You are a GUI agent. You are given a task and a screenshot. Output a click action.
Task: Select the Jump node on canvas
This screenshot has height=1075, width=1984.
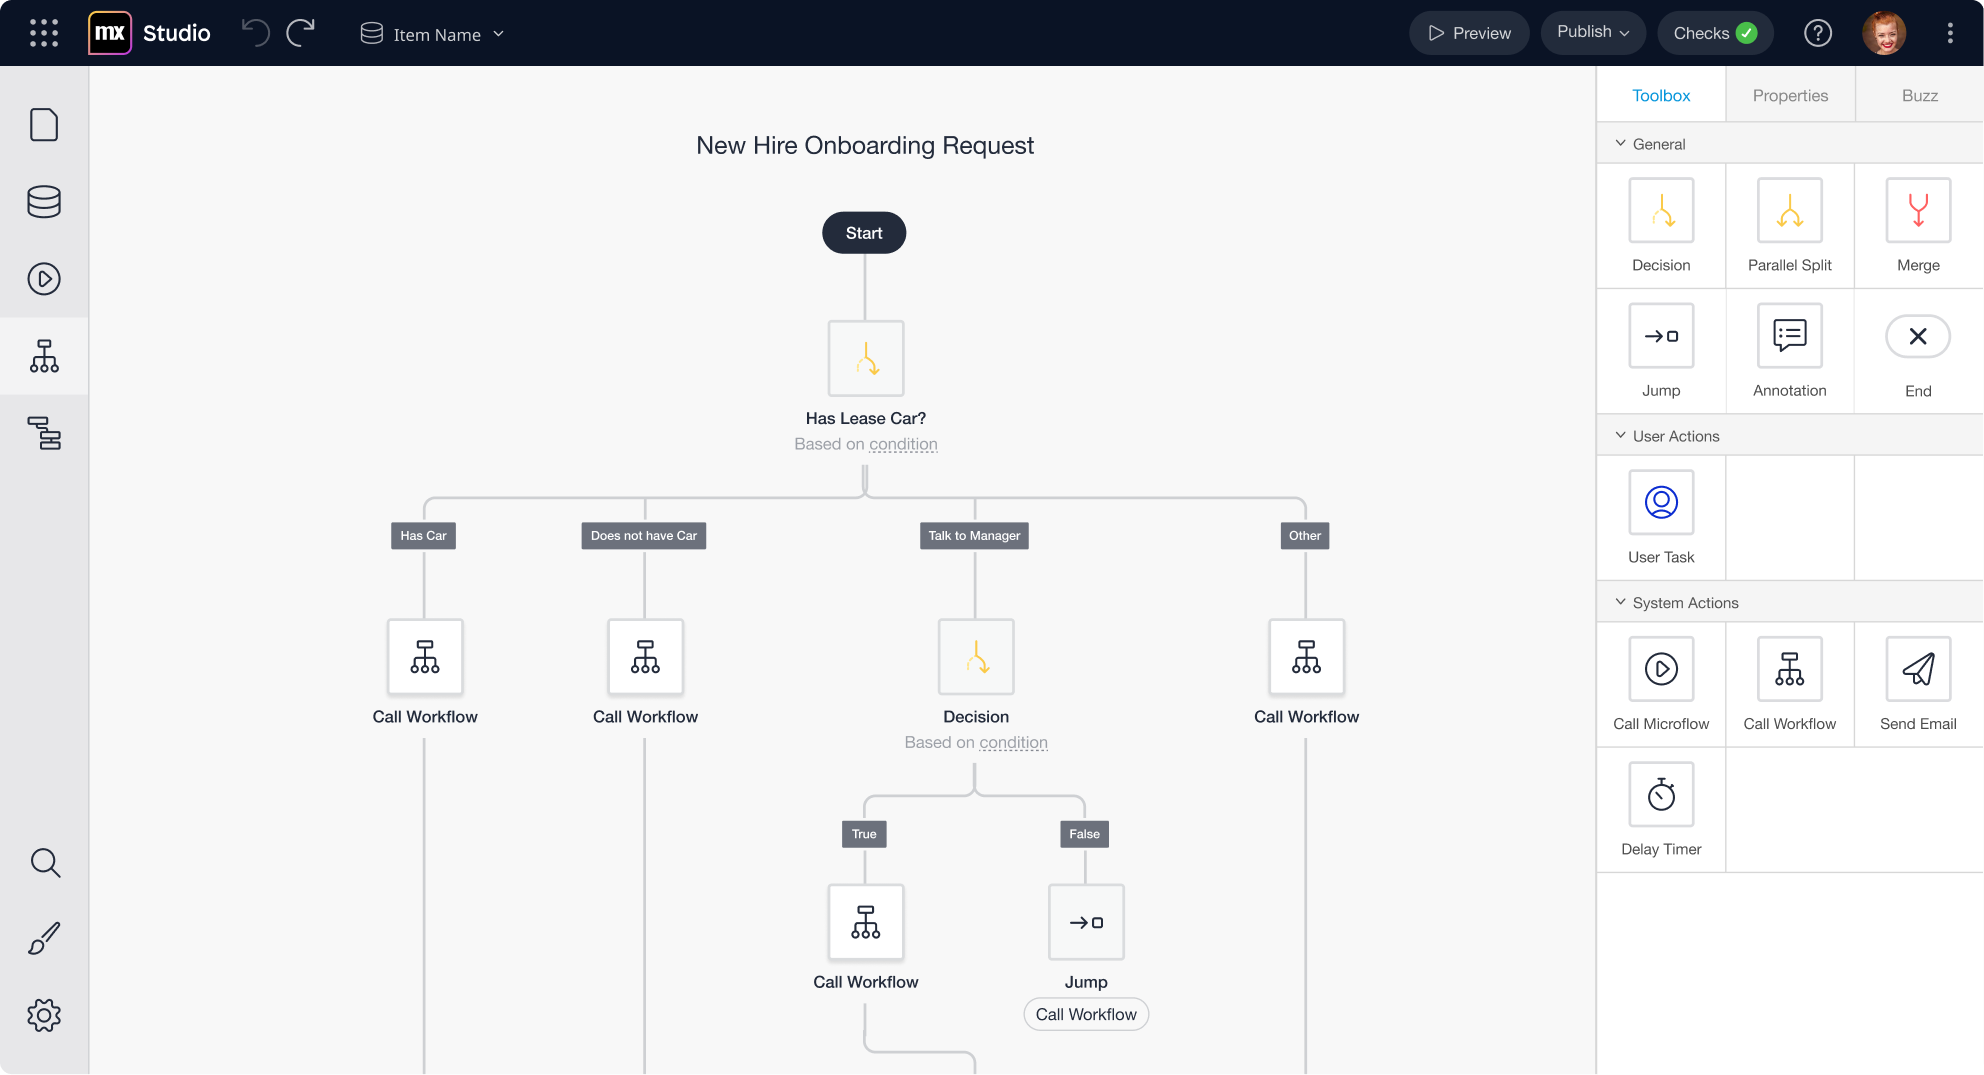[1086, 922]
